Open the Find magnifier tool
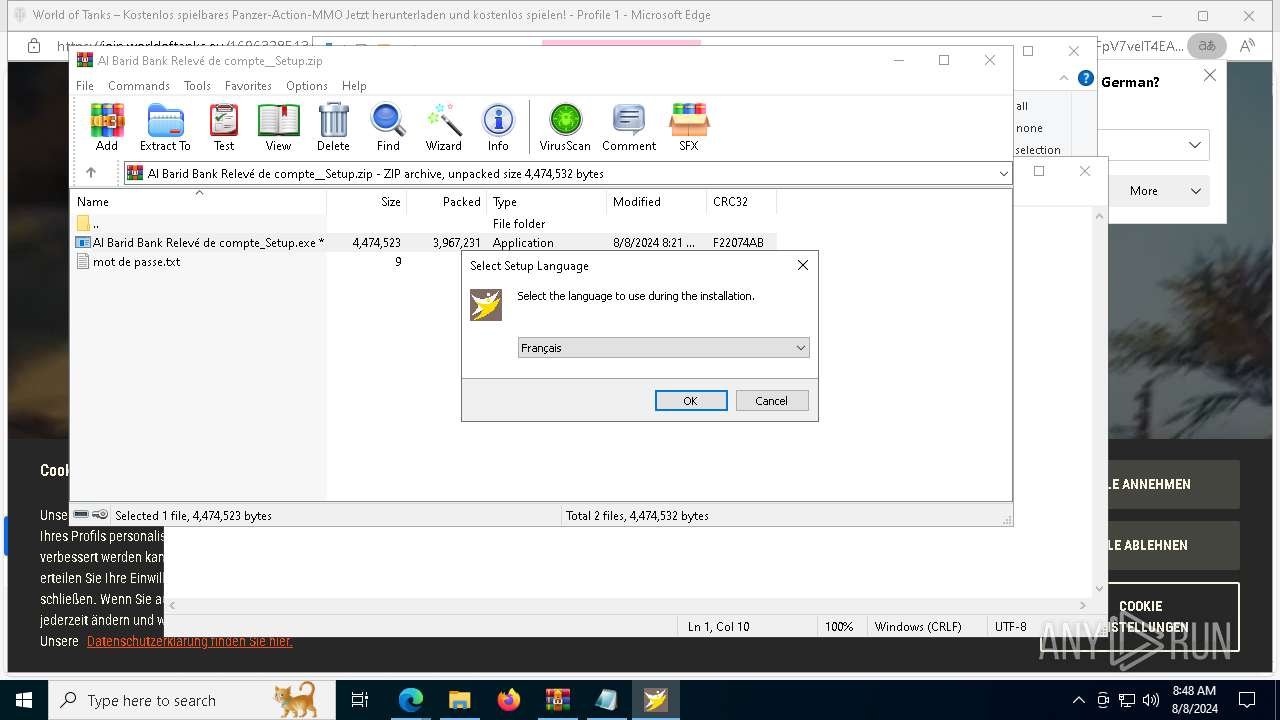 click(x=388, y=127)
